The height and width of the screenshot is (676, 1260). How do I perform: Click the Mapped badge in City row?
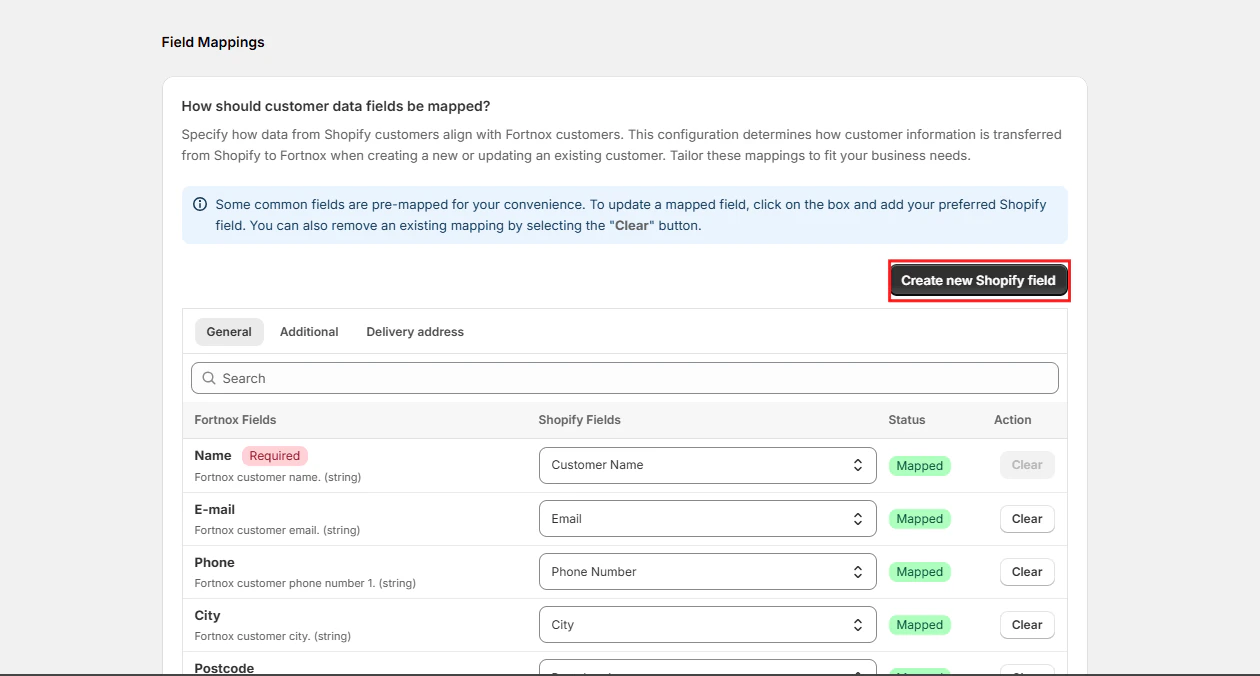[920, 625]
